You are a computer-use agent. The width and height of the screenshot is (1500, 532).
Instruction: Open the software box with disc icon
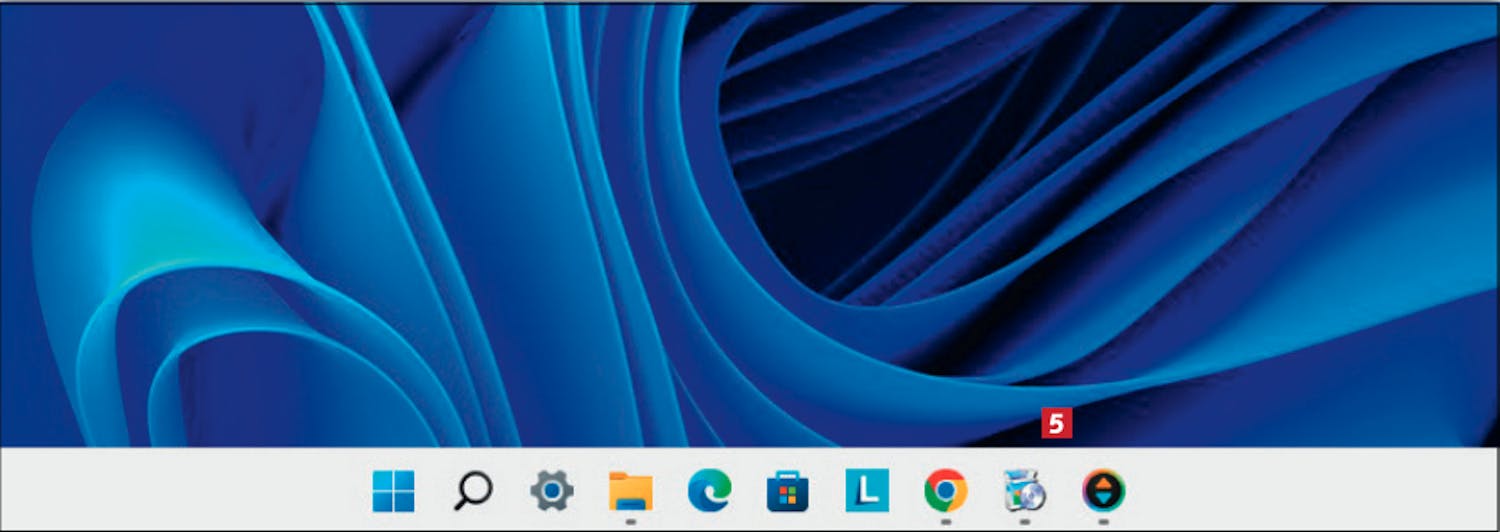[x=1024, y=491]
